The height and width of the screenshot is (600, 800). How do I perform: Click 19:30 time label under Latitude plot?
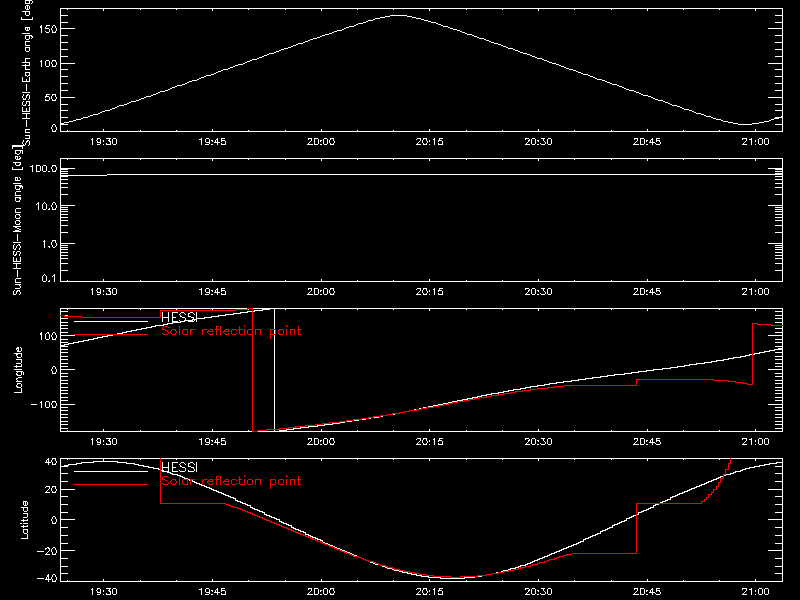(x=104, y=592)
